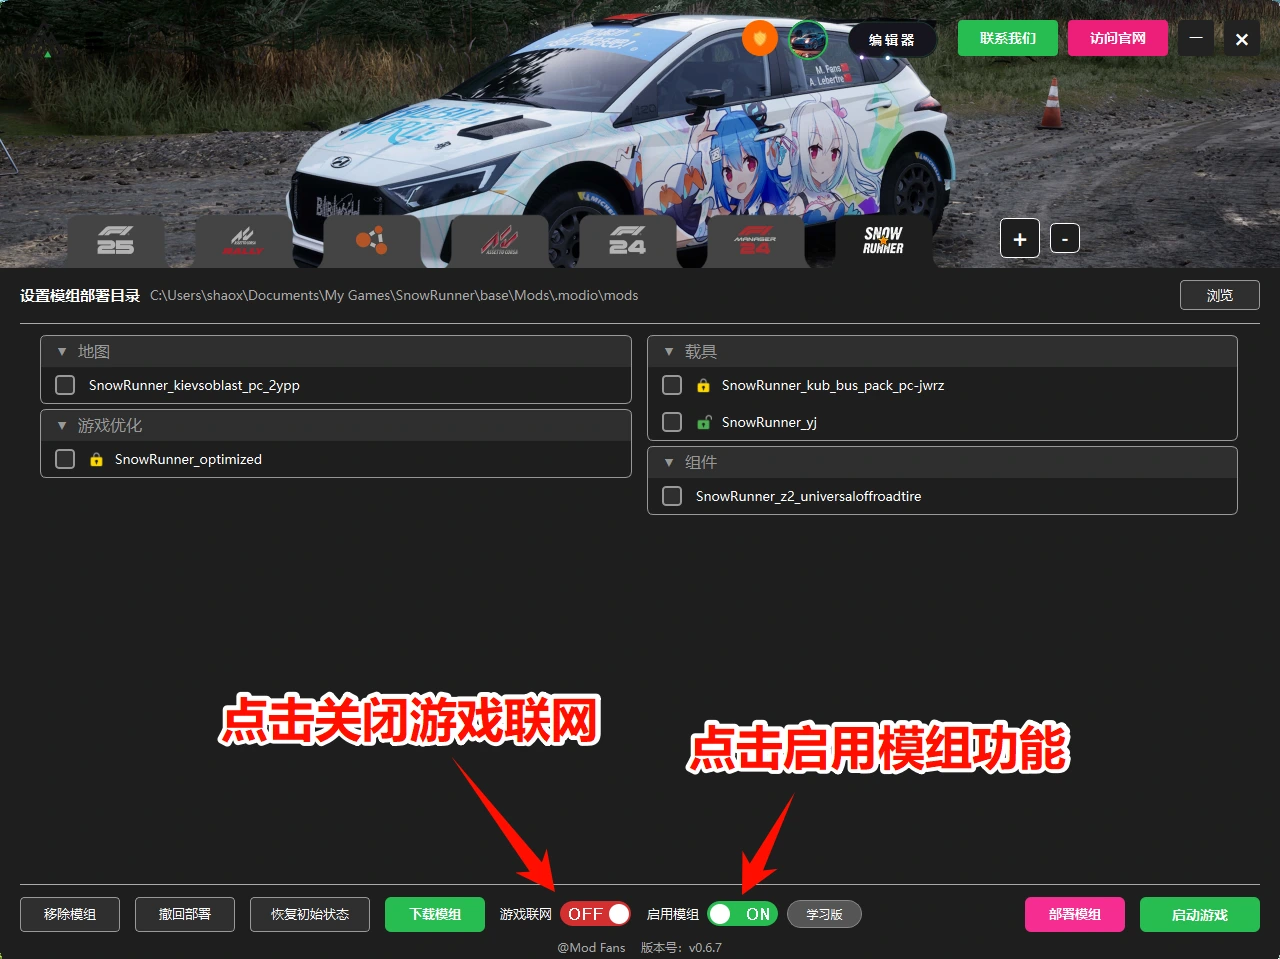Open the Assetto Corsa Rally game tab
The image size is (1280, 959).
click(243, 241)
